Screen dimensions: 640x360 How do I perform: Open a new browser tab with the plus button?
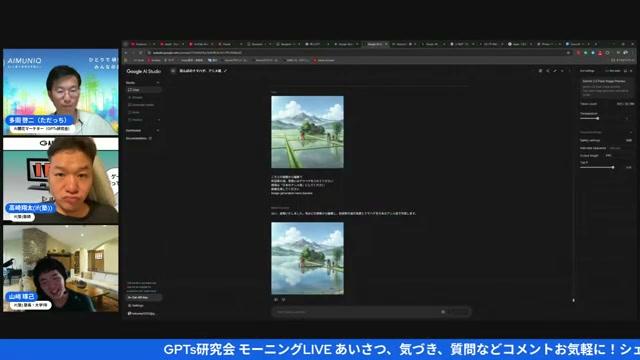(x=596, y=44)
